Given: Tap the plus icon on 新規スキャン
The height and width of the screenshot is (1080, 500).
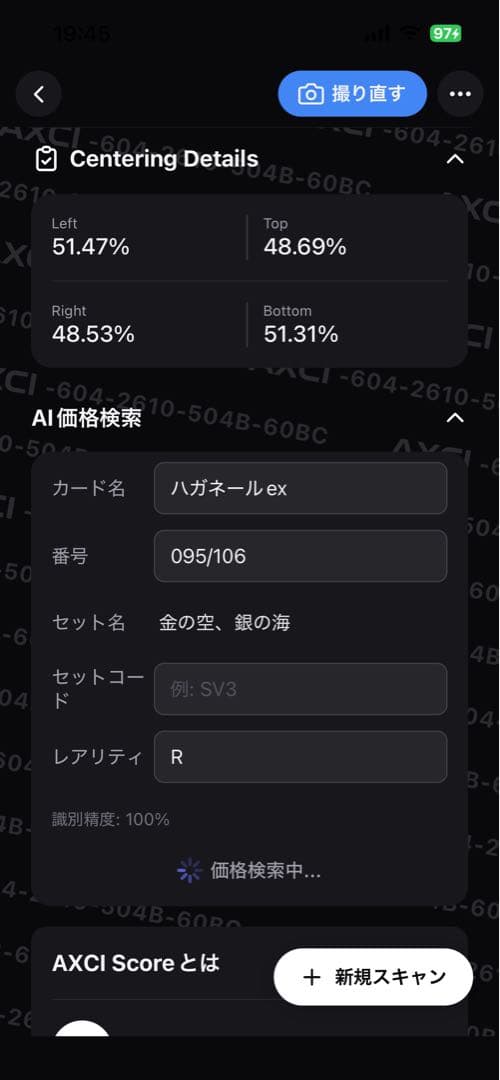Looking at the screenshot, I should tap(312, 977).
